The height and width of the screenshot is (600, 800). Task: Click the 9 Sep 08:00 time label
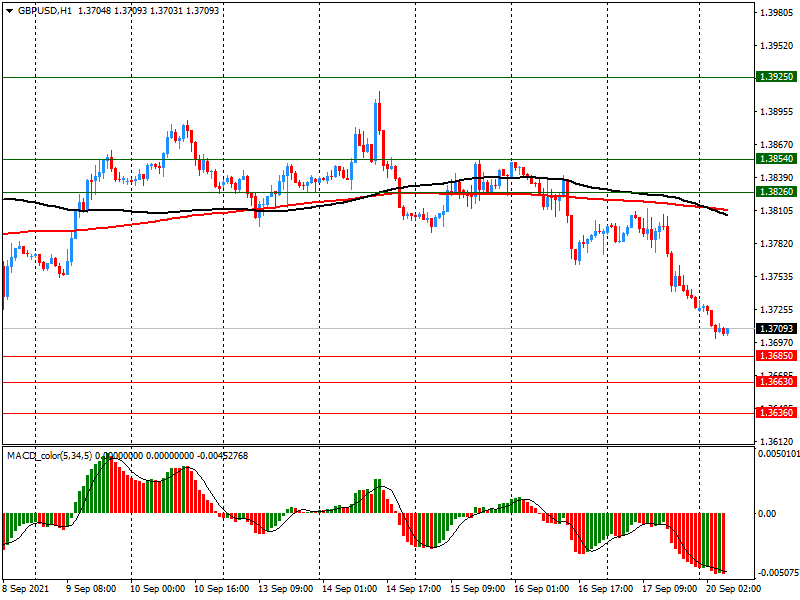[x=91, y=589]
